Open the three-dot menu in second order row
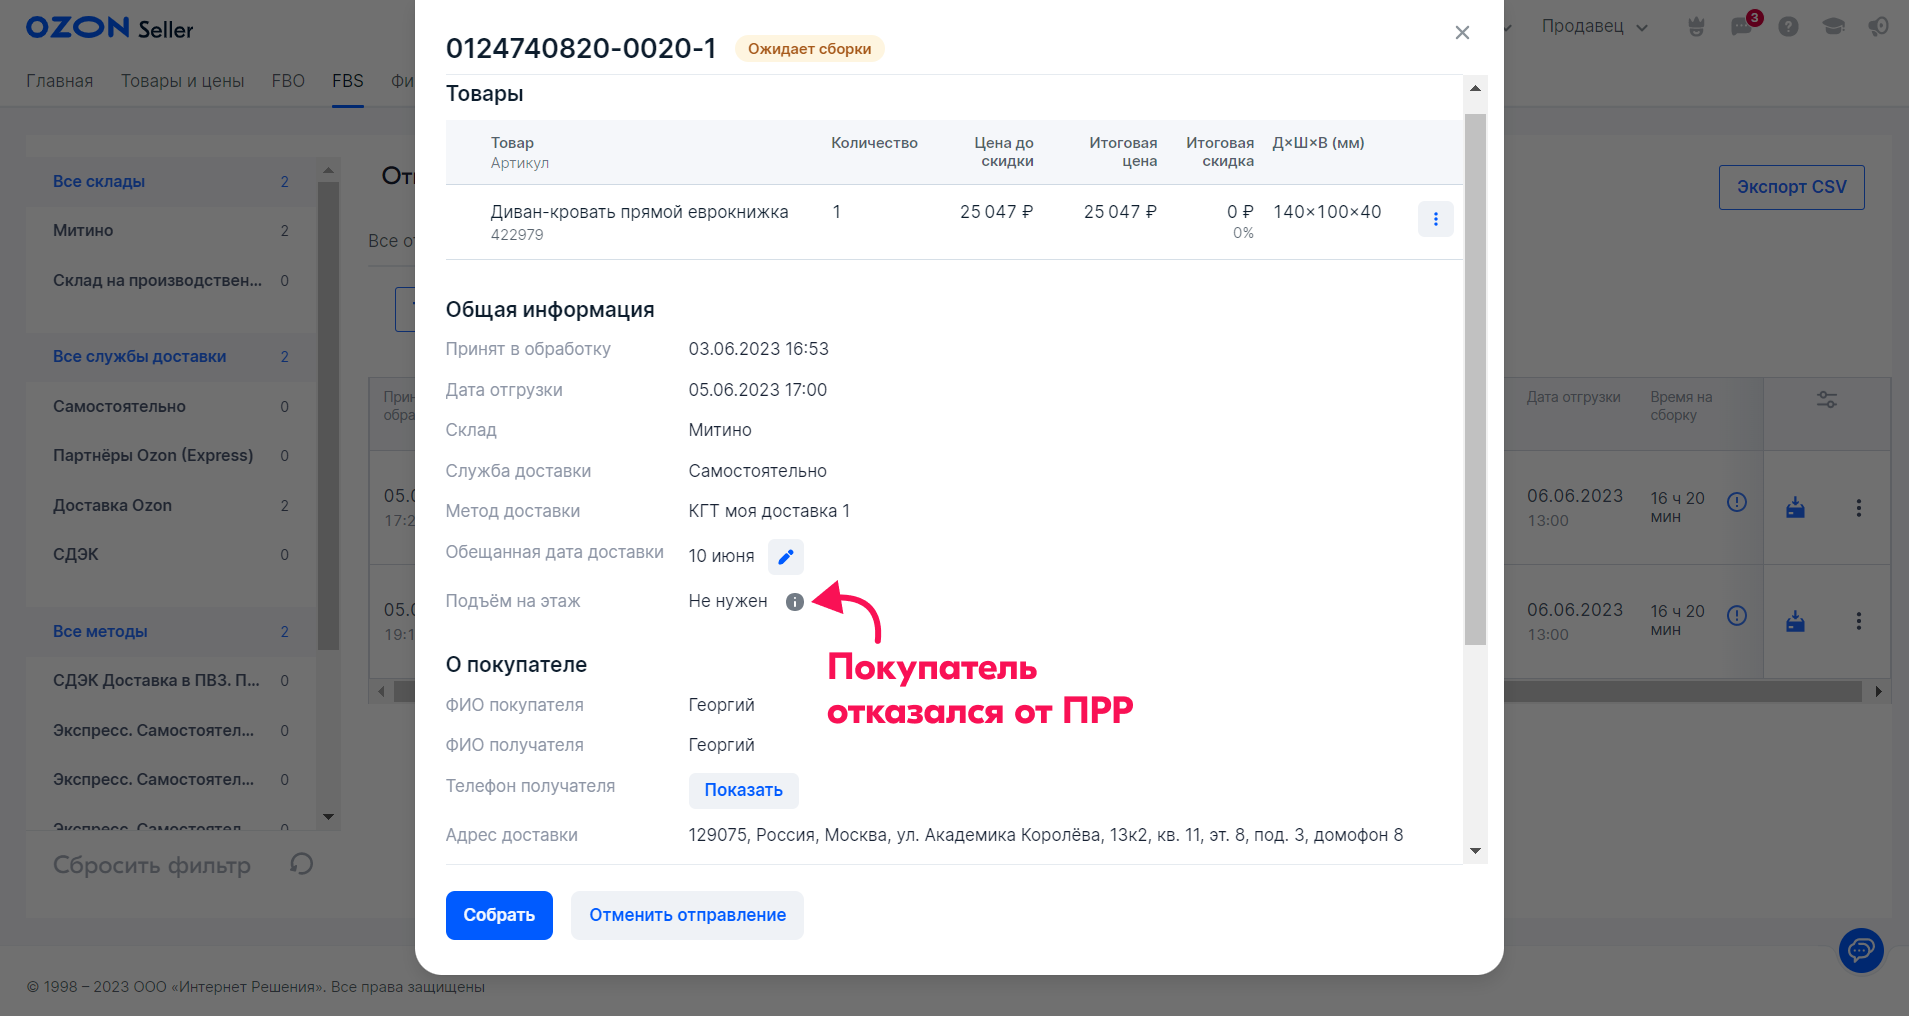1909x1016 pixels. click(1859, 621)
